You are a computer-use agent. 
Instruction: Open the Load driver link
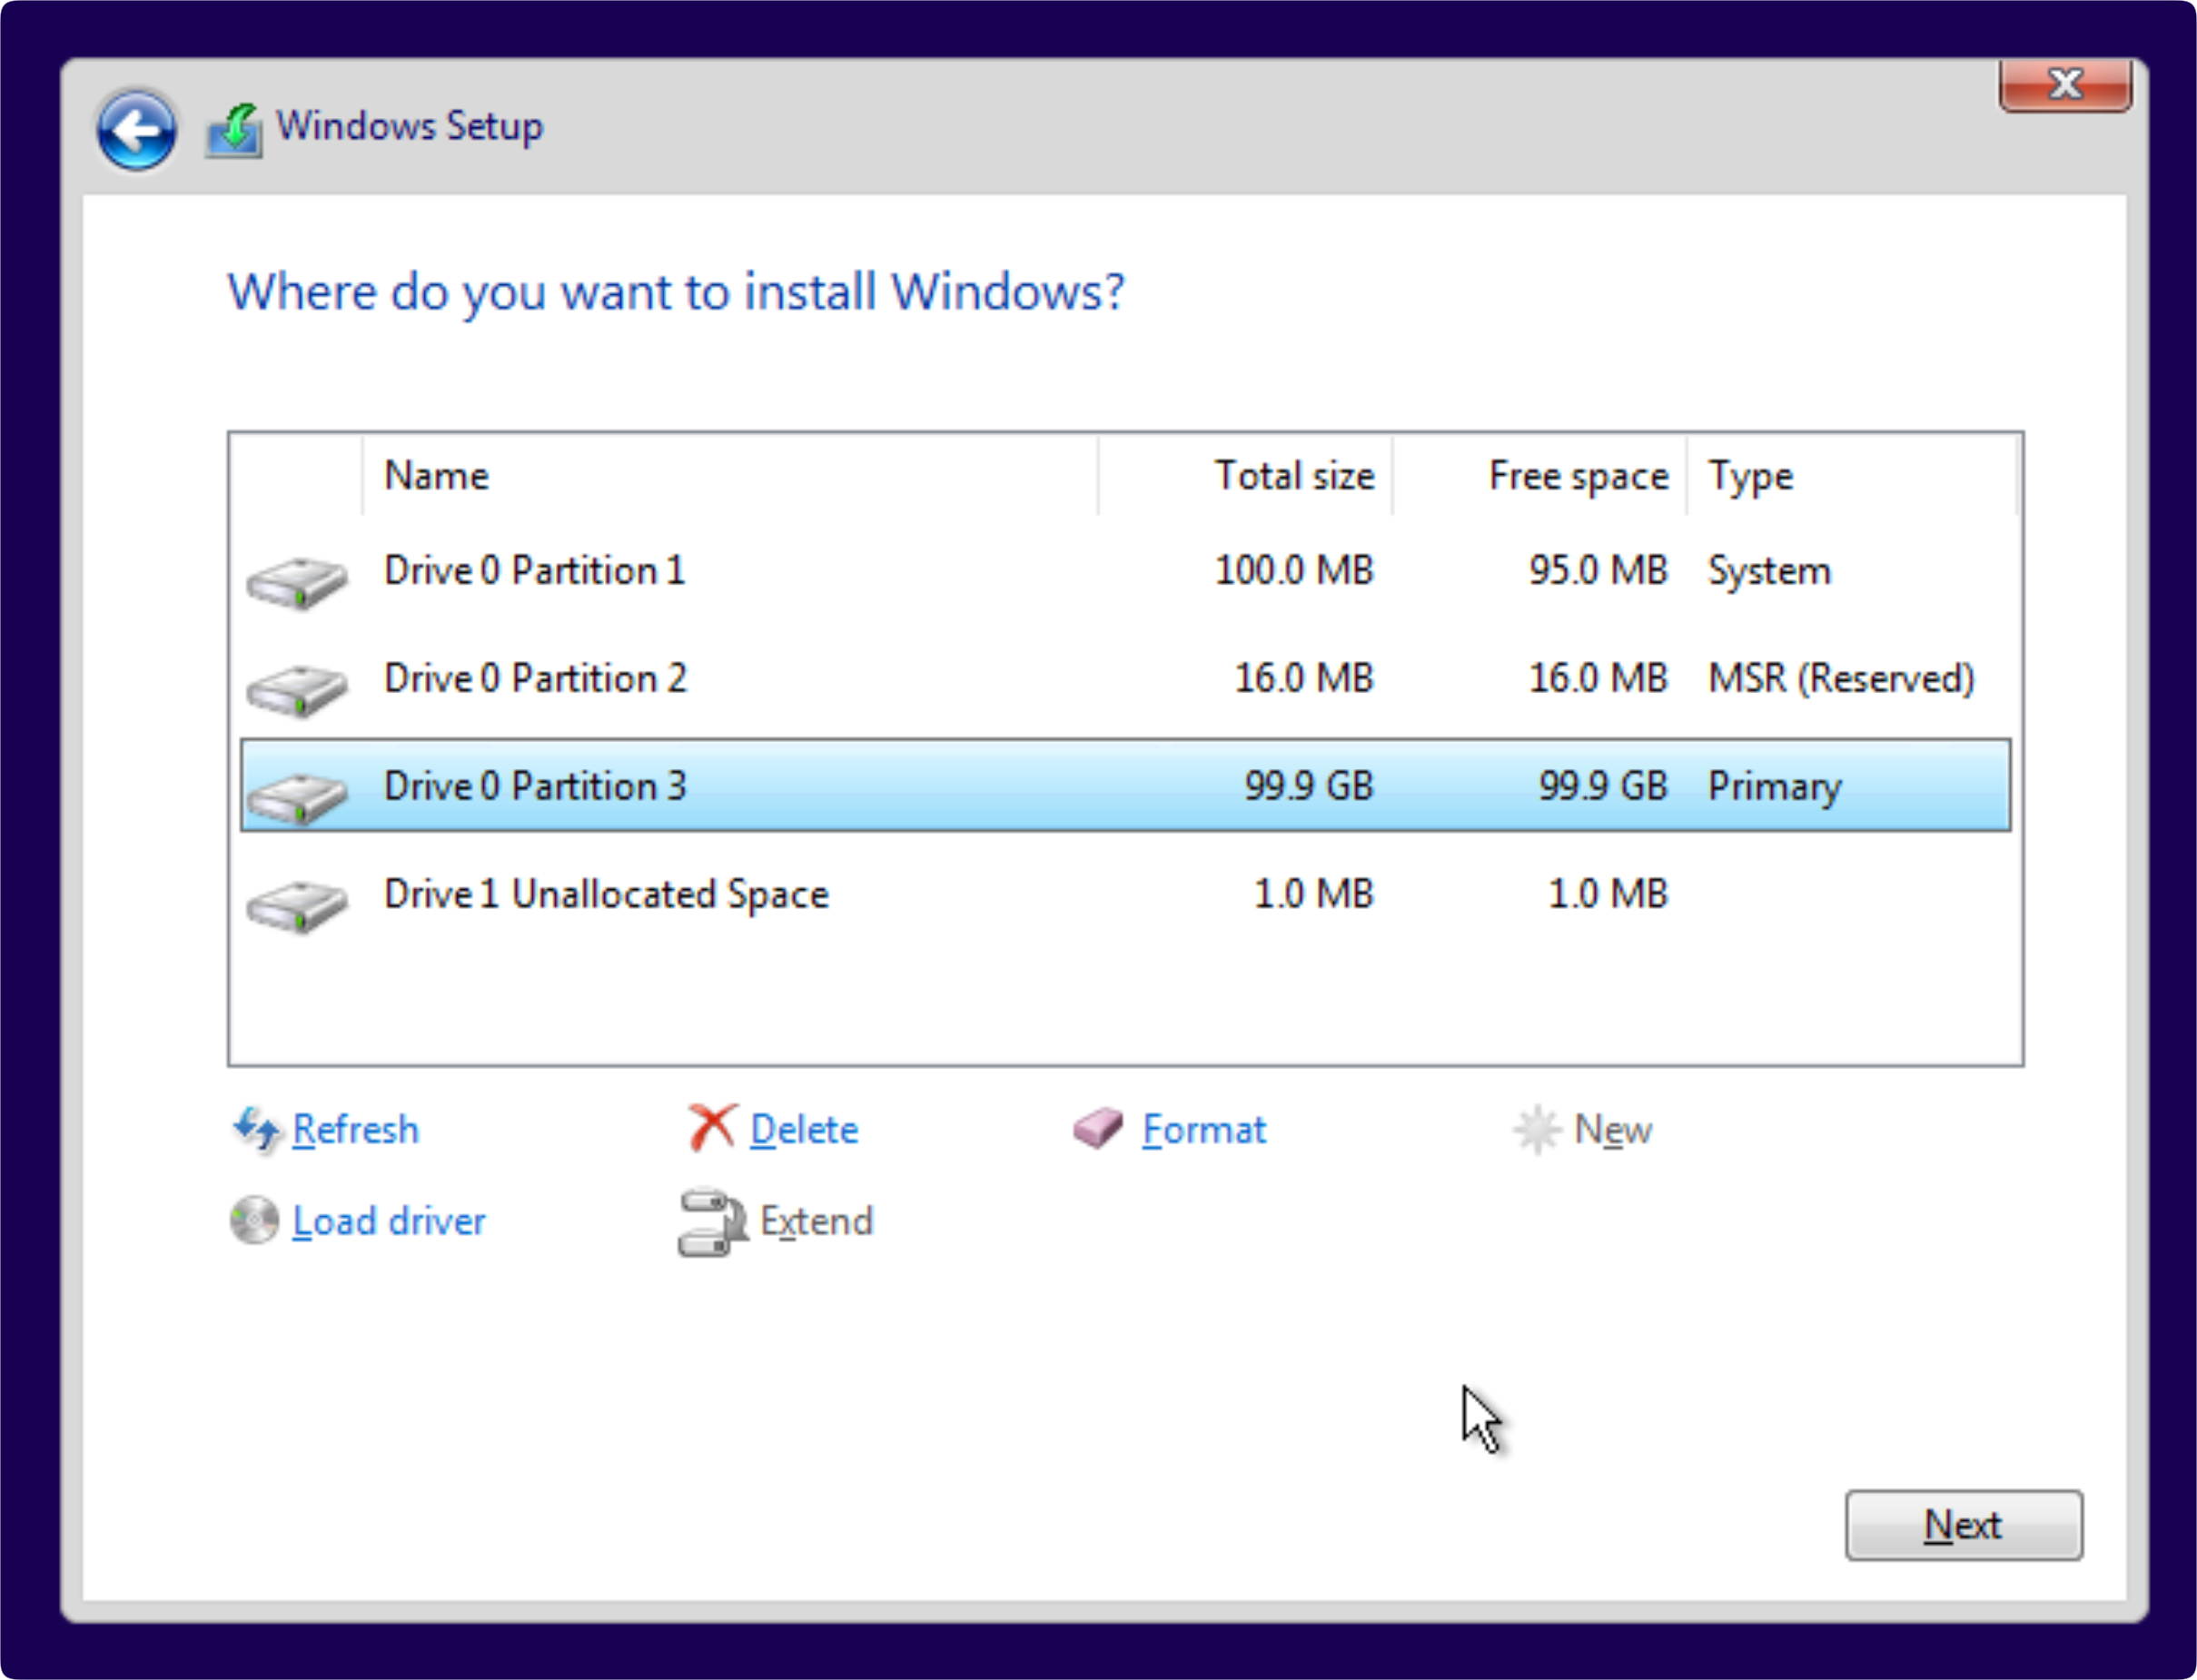click(x=389, y=1221)
